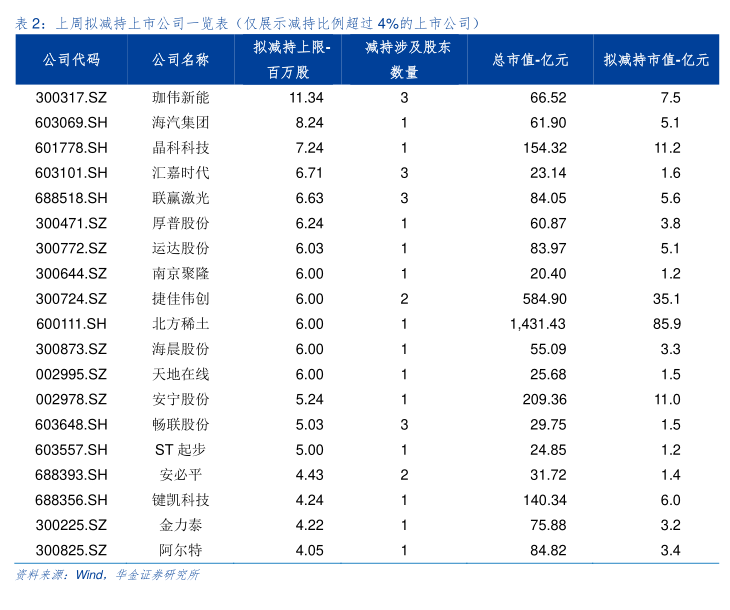Image resolution: width=730 pixels, height=610 pixels.
Task: Click the 拟减持市值-亿元 column header
Action: pos(656,60)
